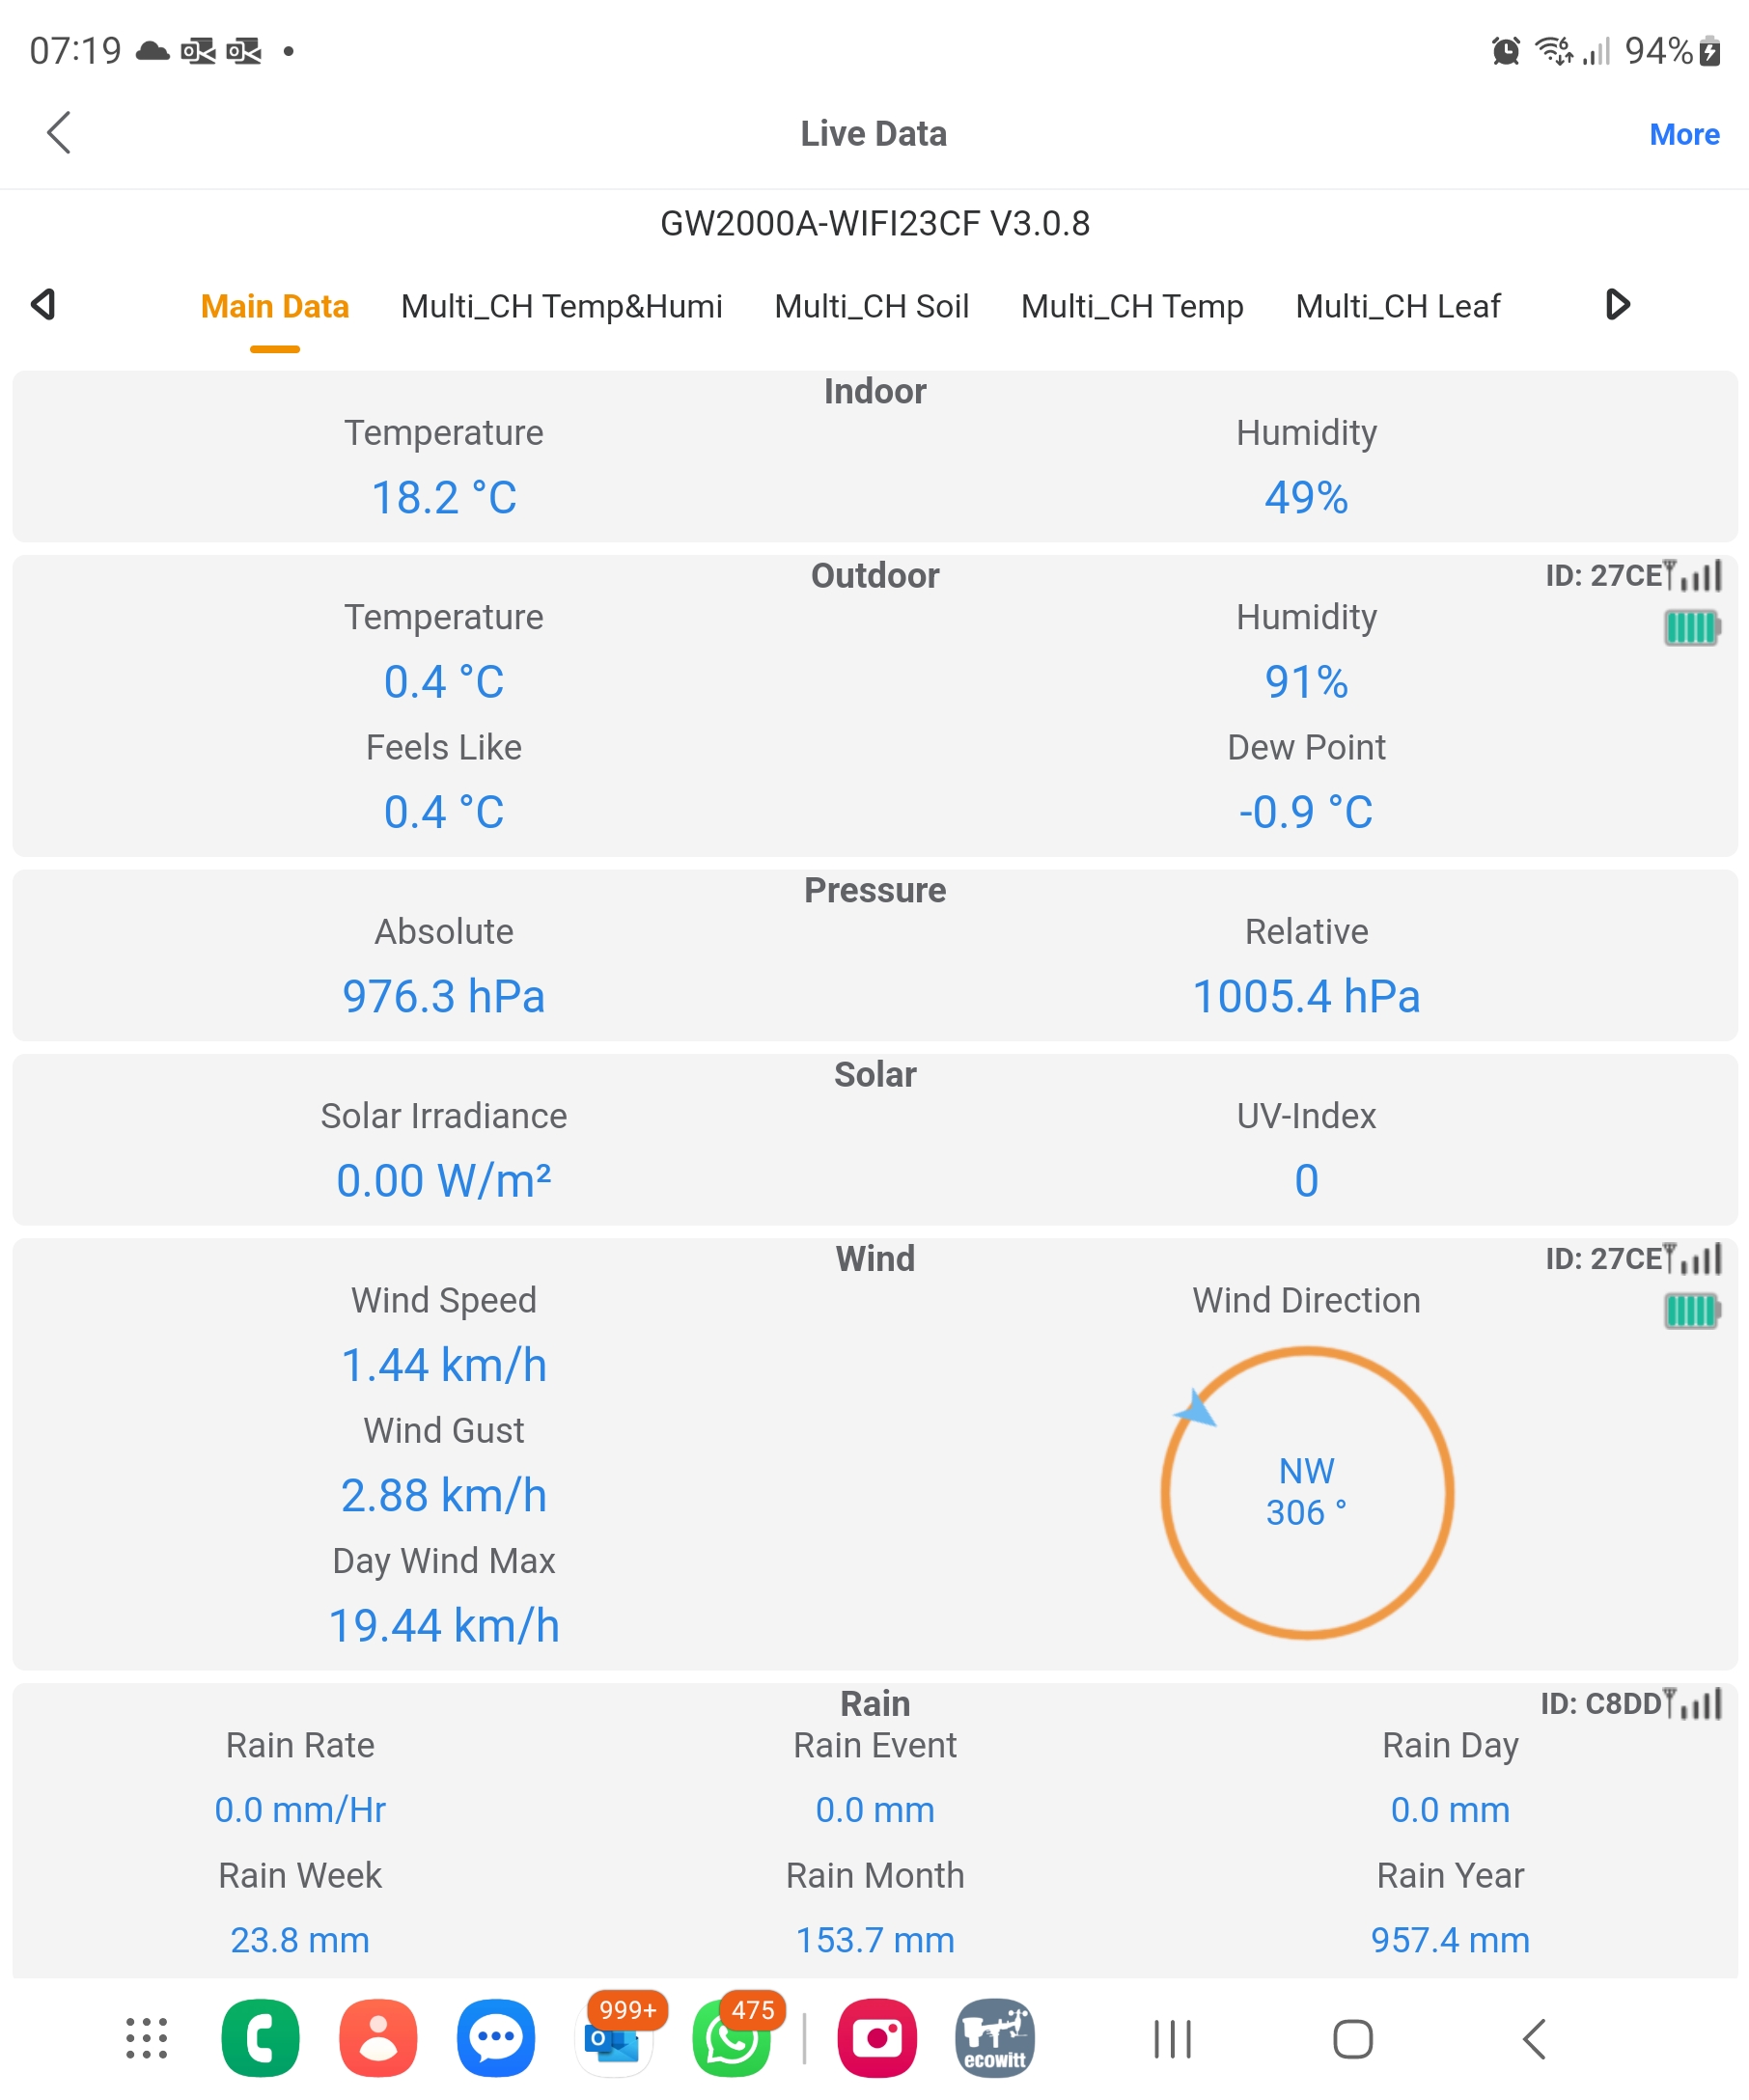The height and width of the screenshot is (2100, 1749).
Task: Tap the wind direction compass dial
Action: click(1306, 1492)
